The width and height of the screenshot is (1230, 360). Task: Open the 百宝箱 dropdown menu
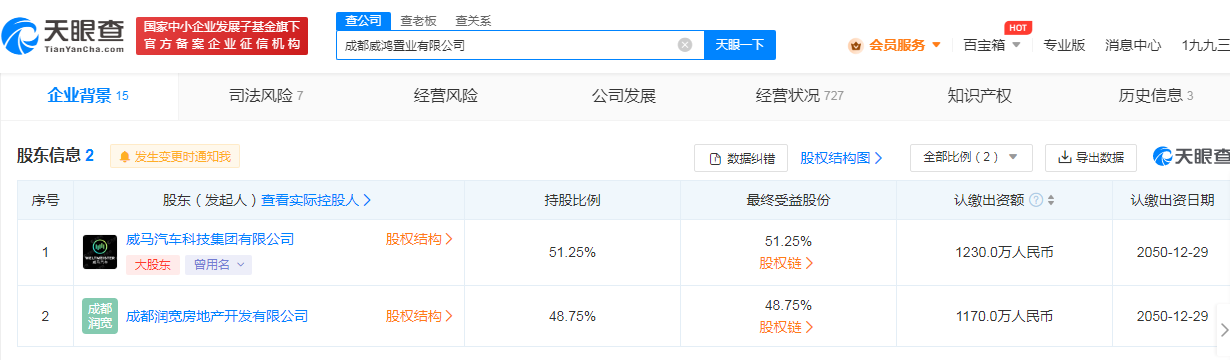pos(992,45)
